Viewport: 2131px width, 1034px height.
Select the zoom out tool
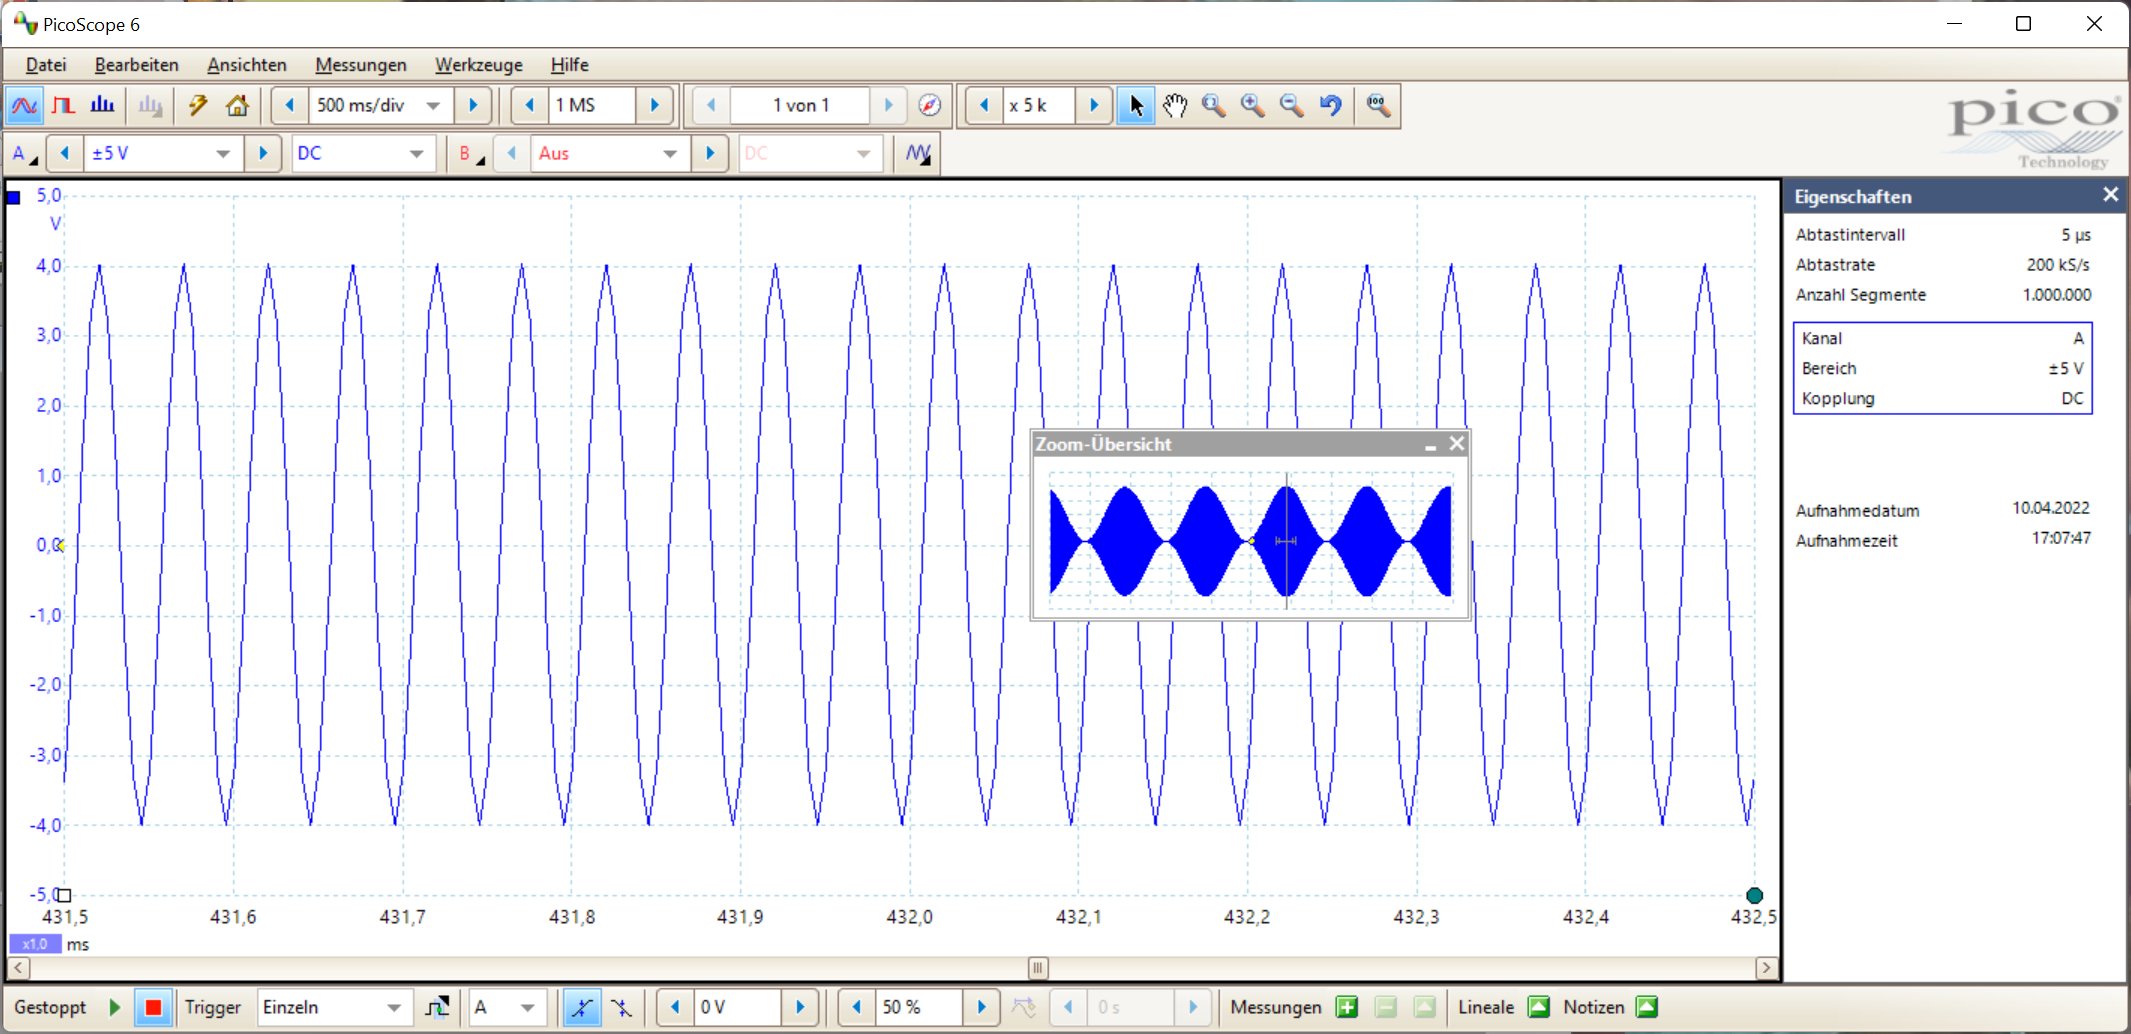pyautogui.click(x=1292, y=105)
